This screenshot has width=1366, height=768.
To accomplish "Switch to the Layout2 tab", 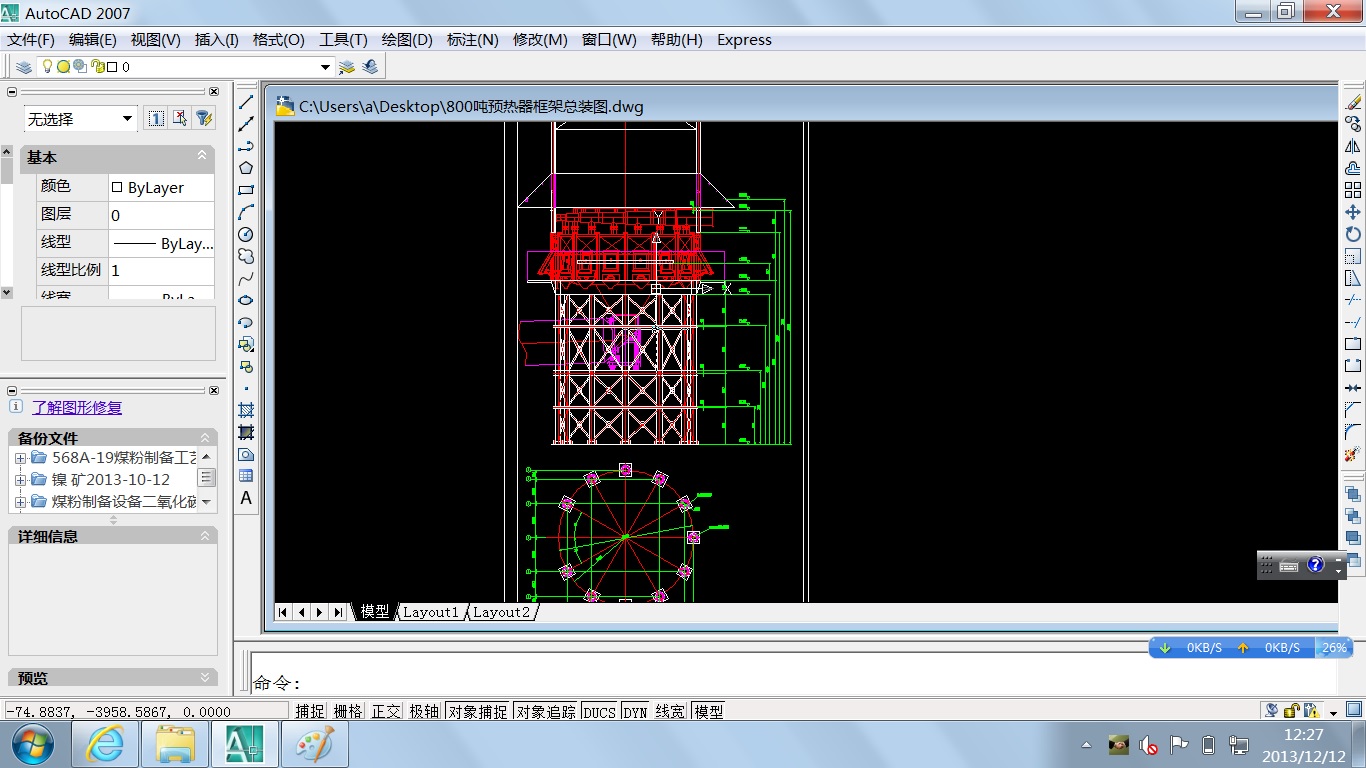I will click(501, 612).
